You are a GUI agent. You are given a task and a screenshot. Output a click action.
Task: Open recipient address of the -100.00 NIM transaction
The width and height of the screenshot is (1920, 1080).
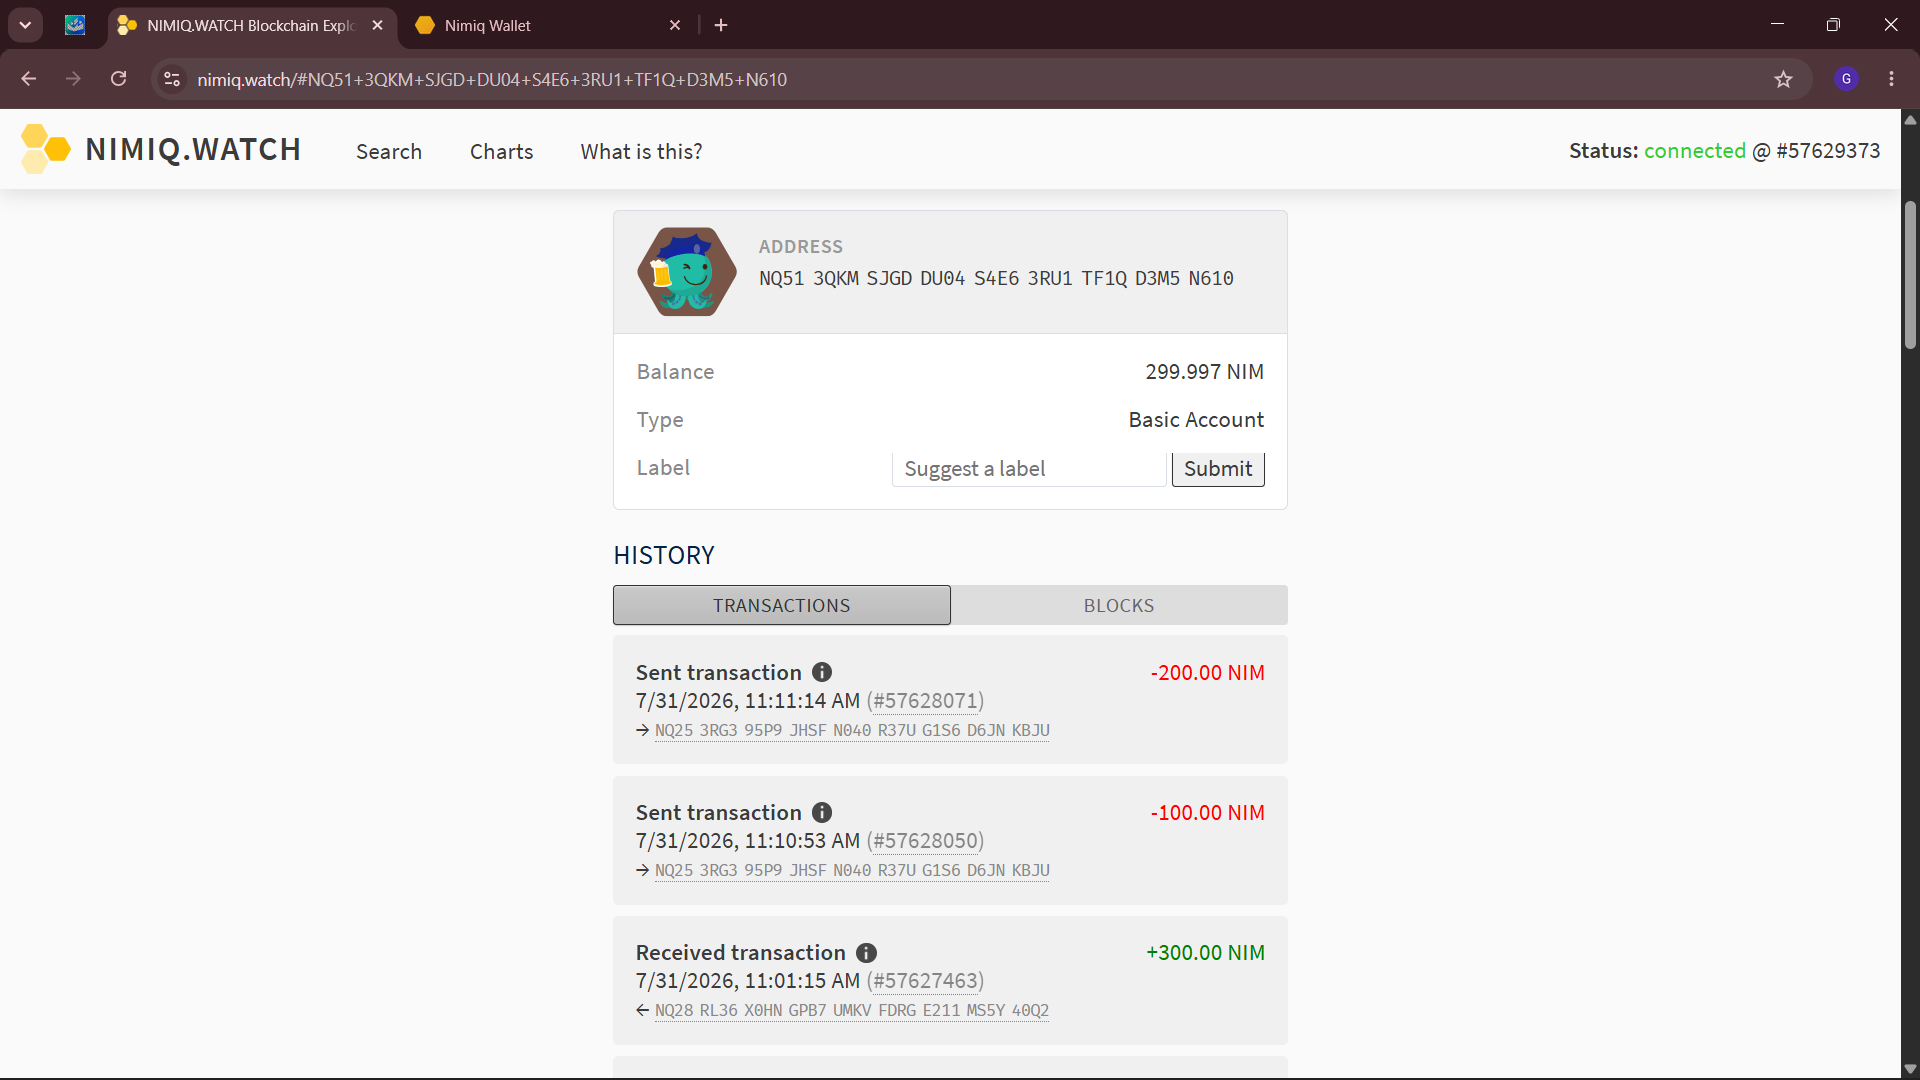tap(852, 871)
